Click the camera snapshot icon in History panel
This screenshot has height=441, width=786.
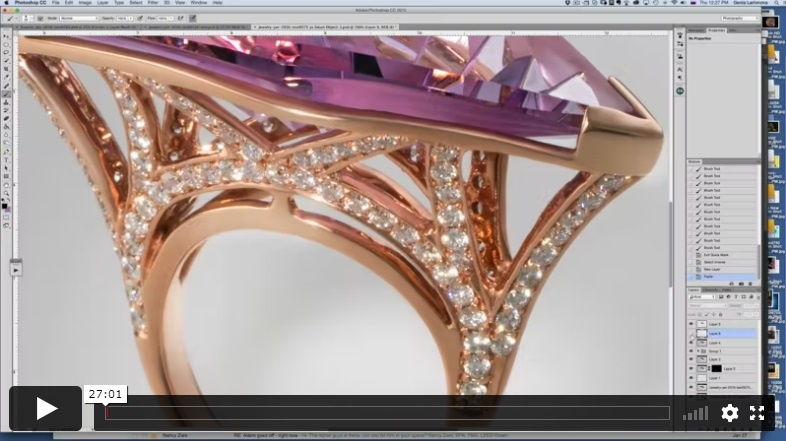click(741, 284)
